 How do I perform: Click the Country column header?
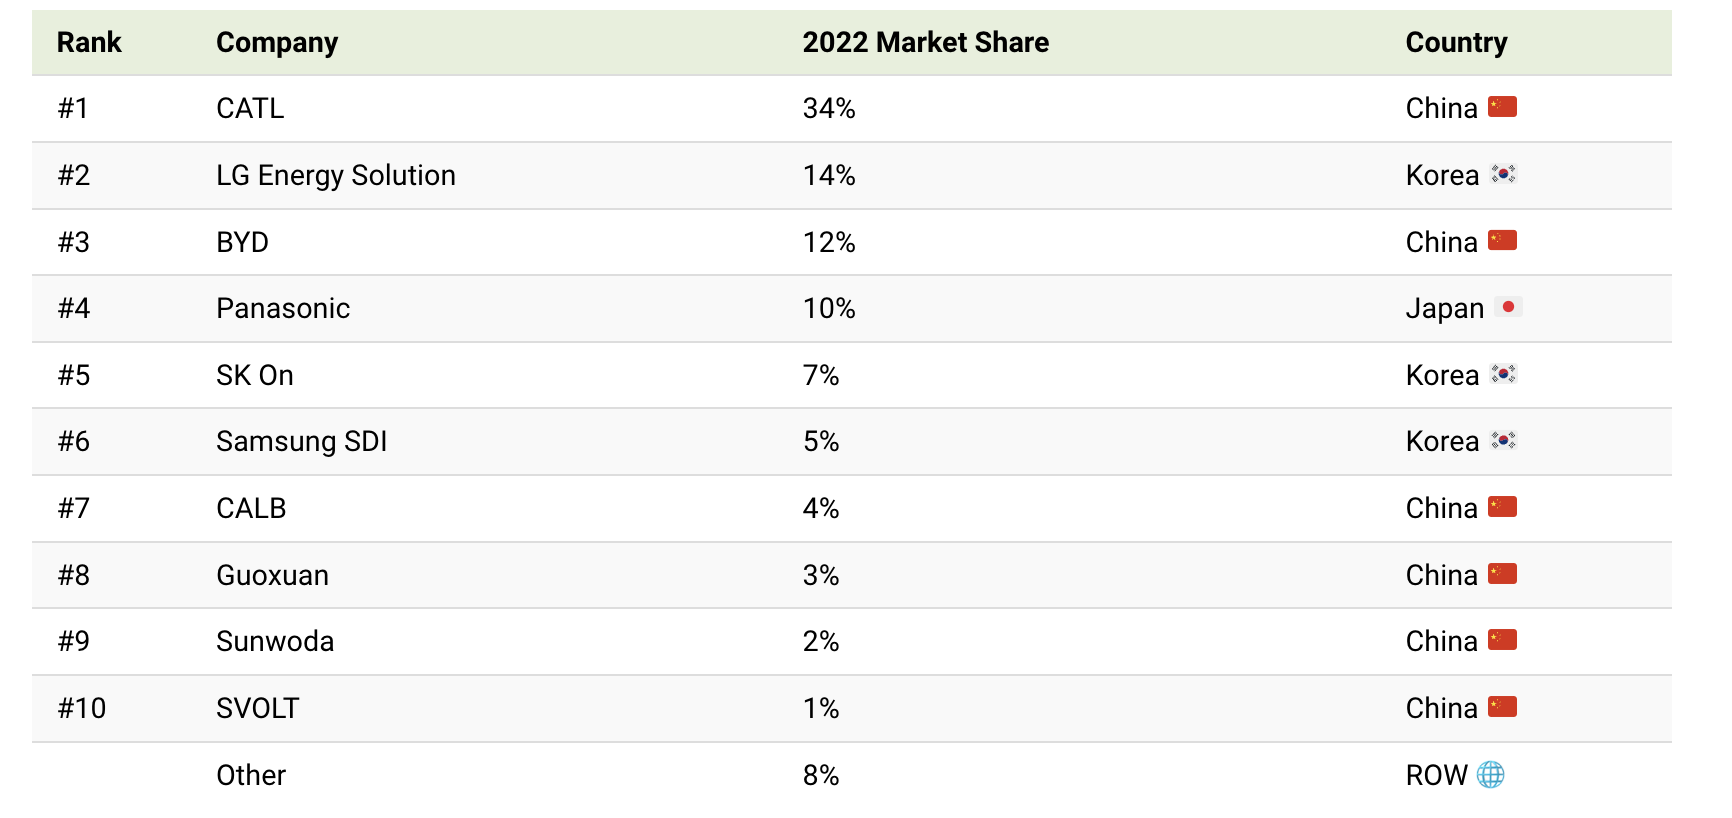click(x=1456, y=42)
